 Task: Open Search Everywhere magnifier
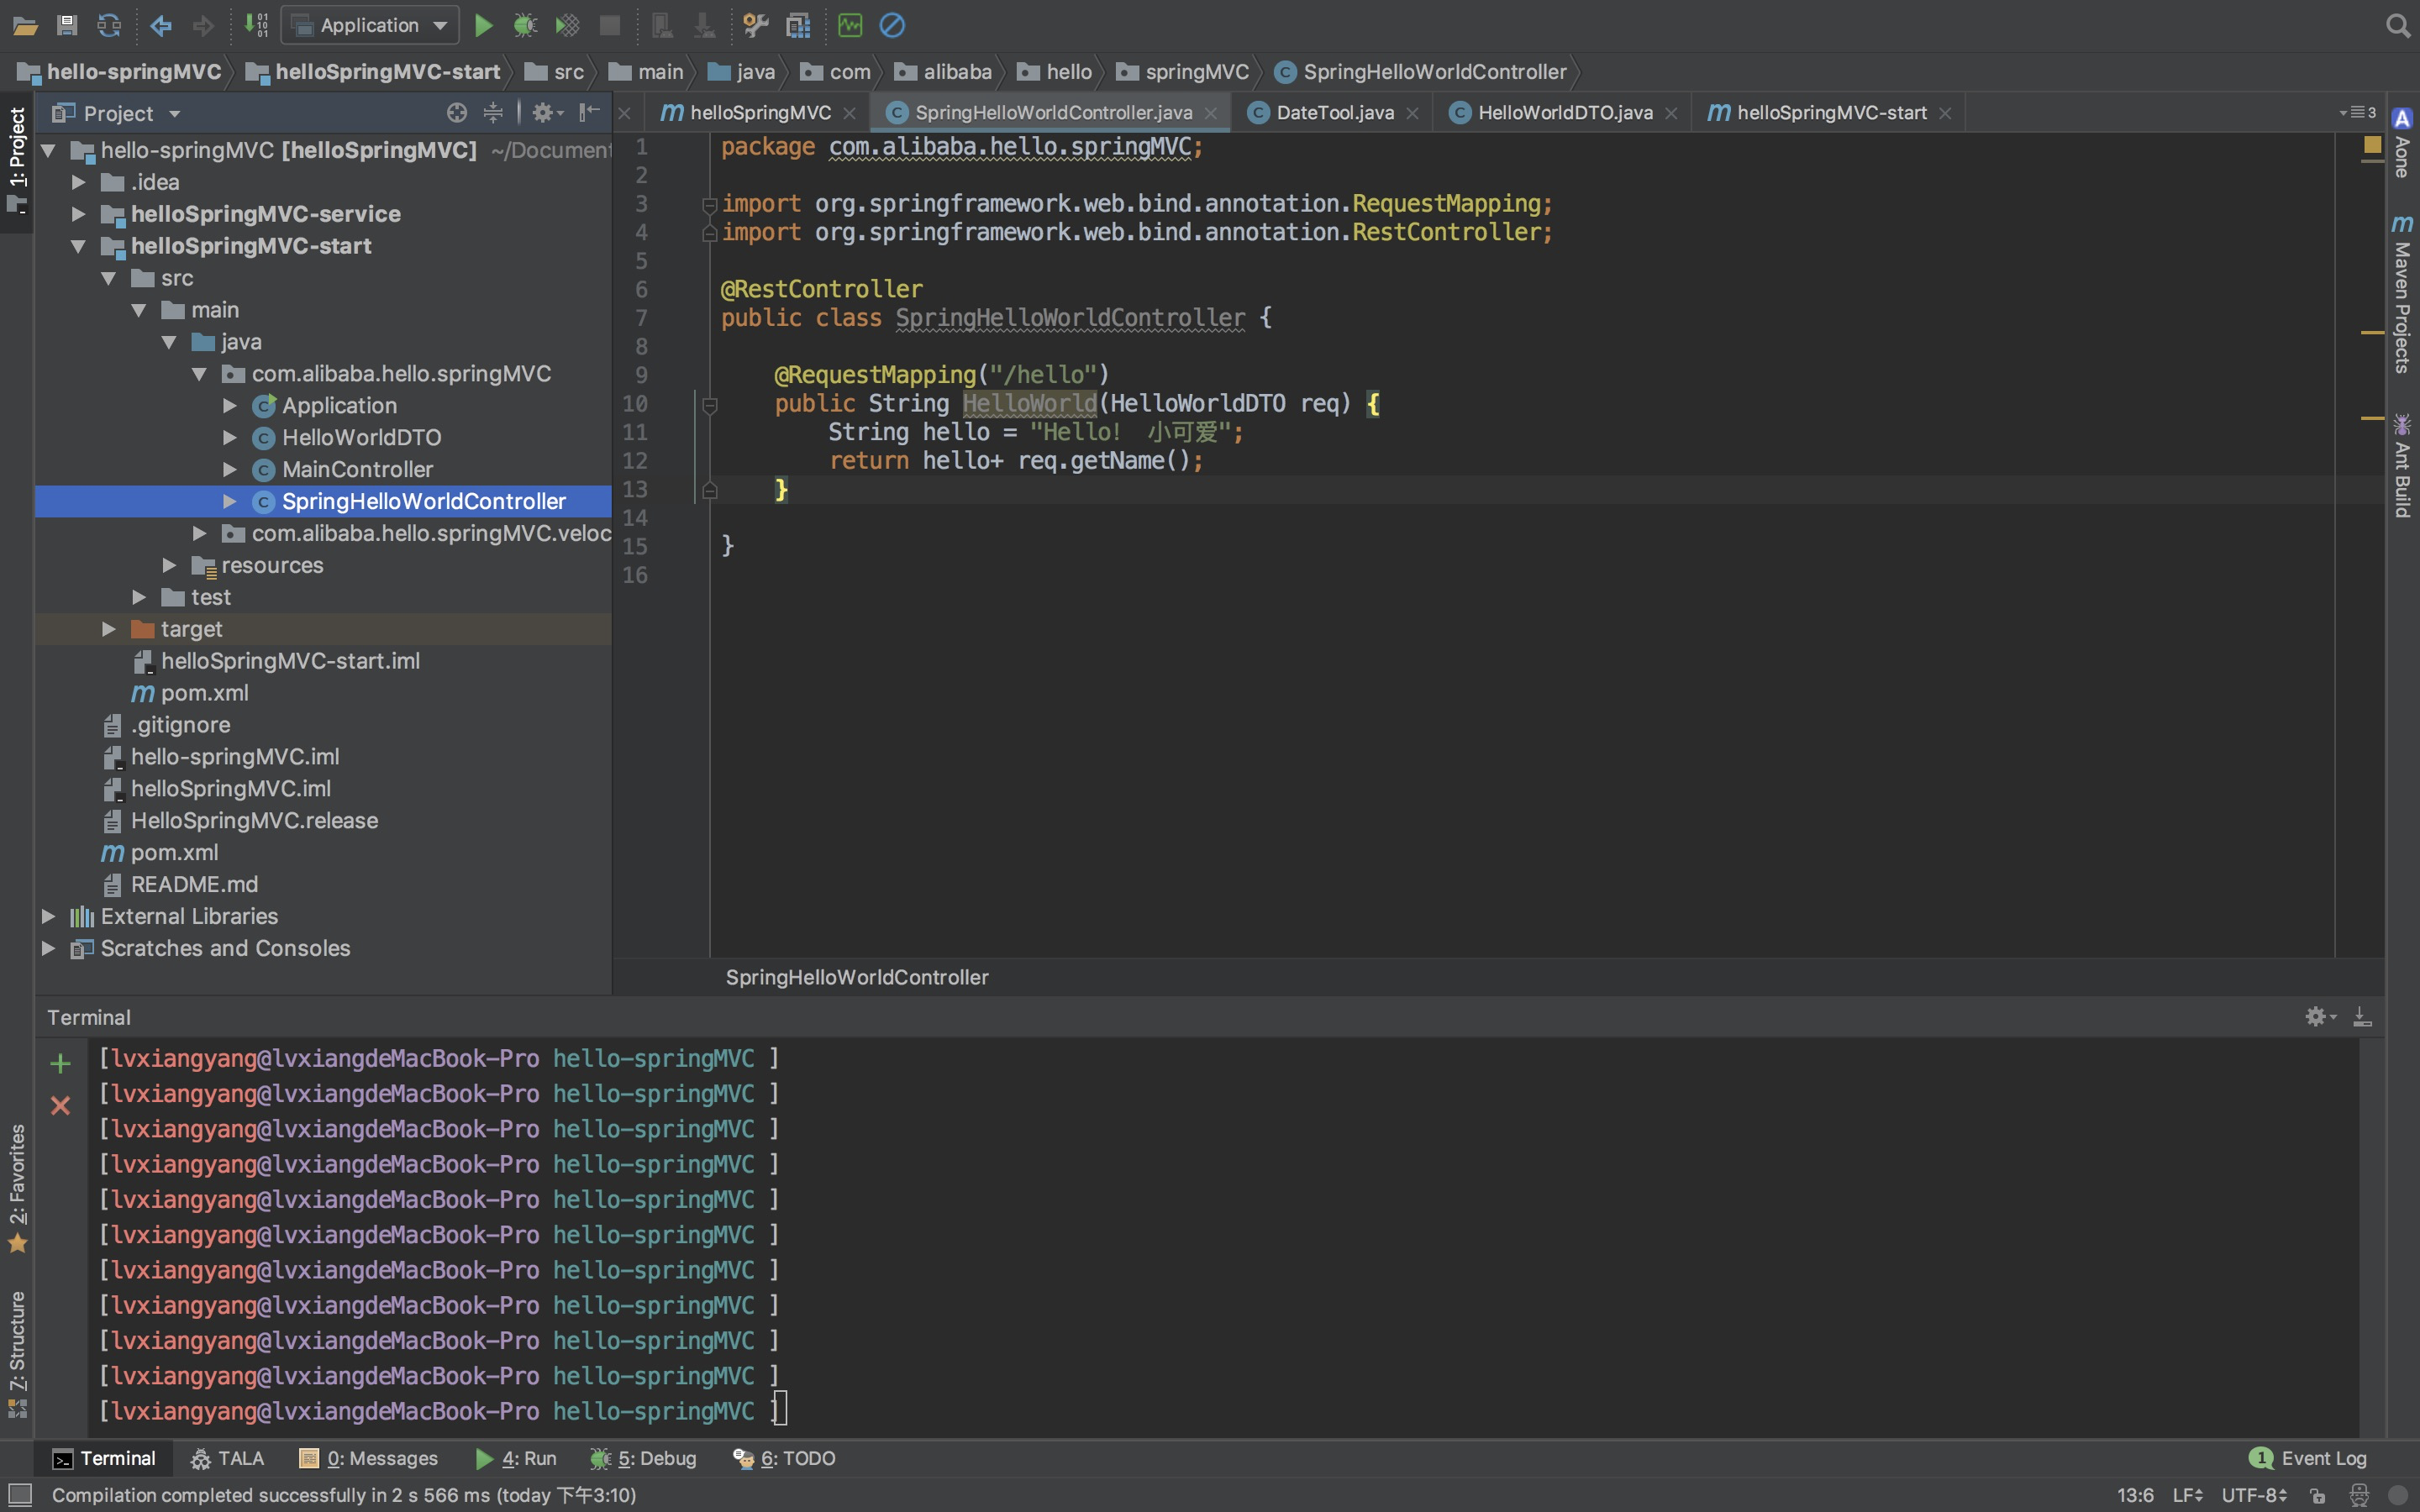[x=2397, y=26]
